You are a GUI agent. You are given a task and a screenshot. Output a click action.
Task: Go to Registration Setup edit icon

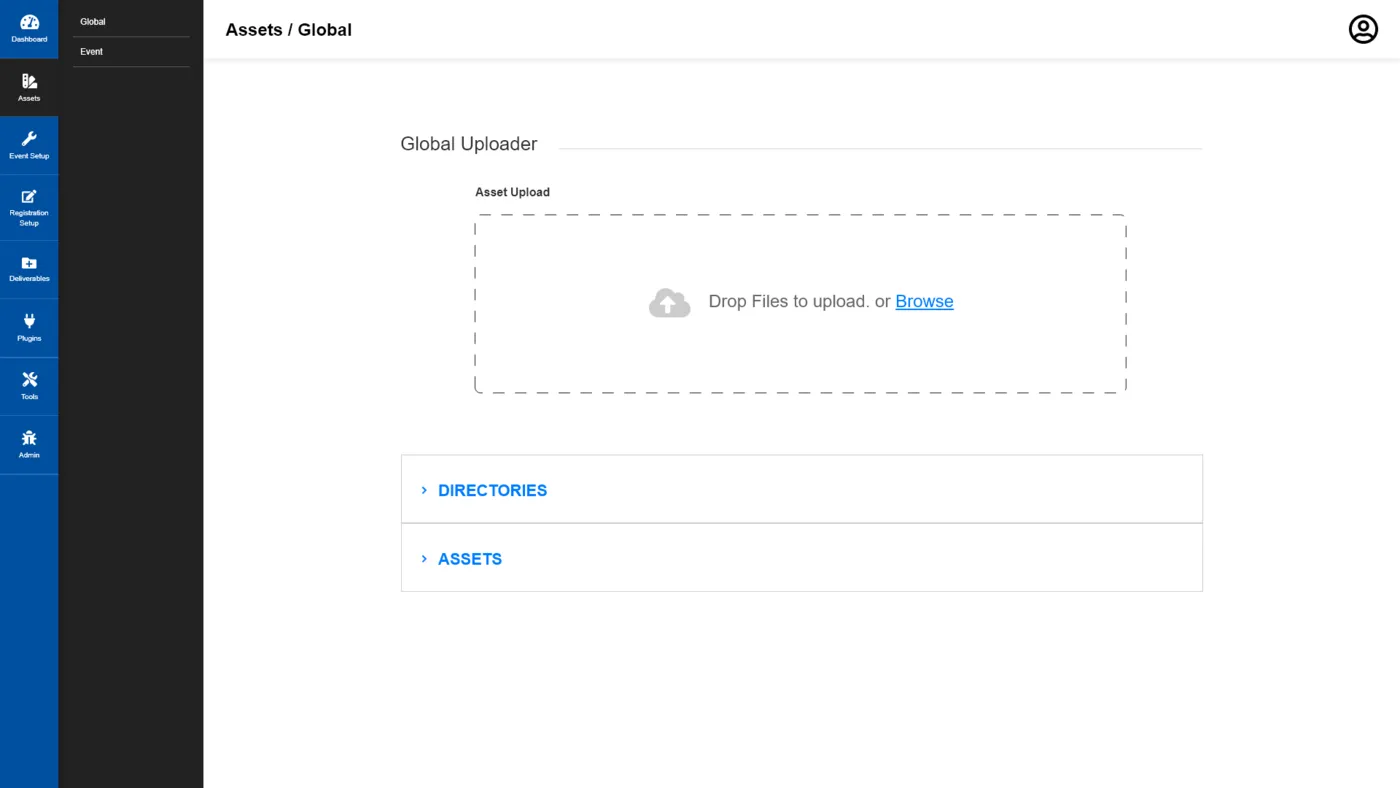click(29, 196)
